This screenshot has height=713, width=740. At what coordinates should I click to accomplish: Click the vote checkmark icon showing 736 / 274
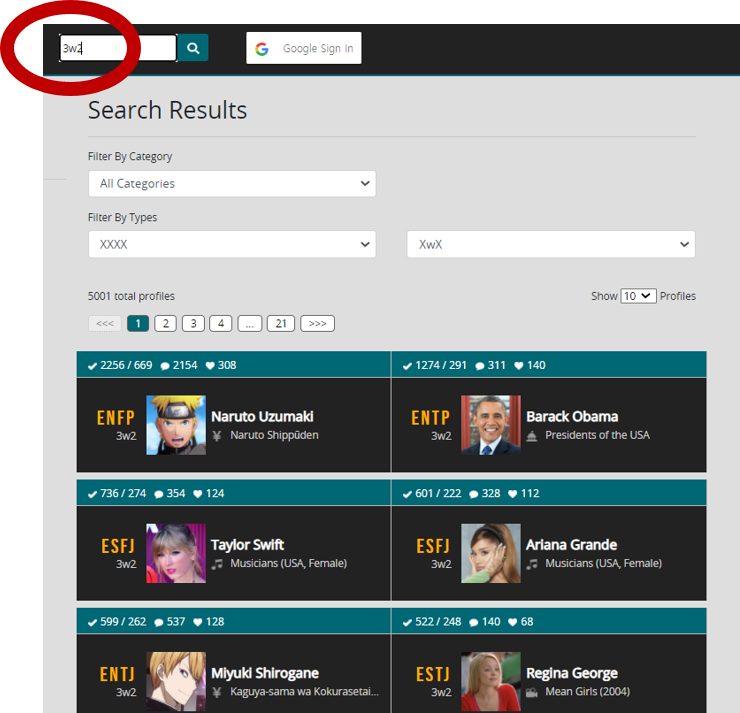pos(92,494)
